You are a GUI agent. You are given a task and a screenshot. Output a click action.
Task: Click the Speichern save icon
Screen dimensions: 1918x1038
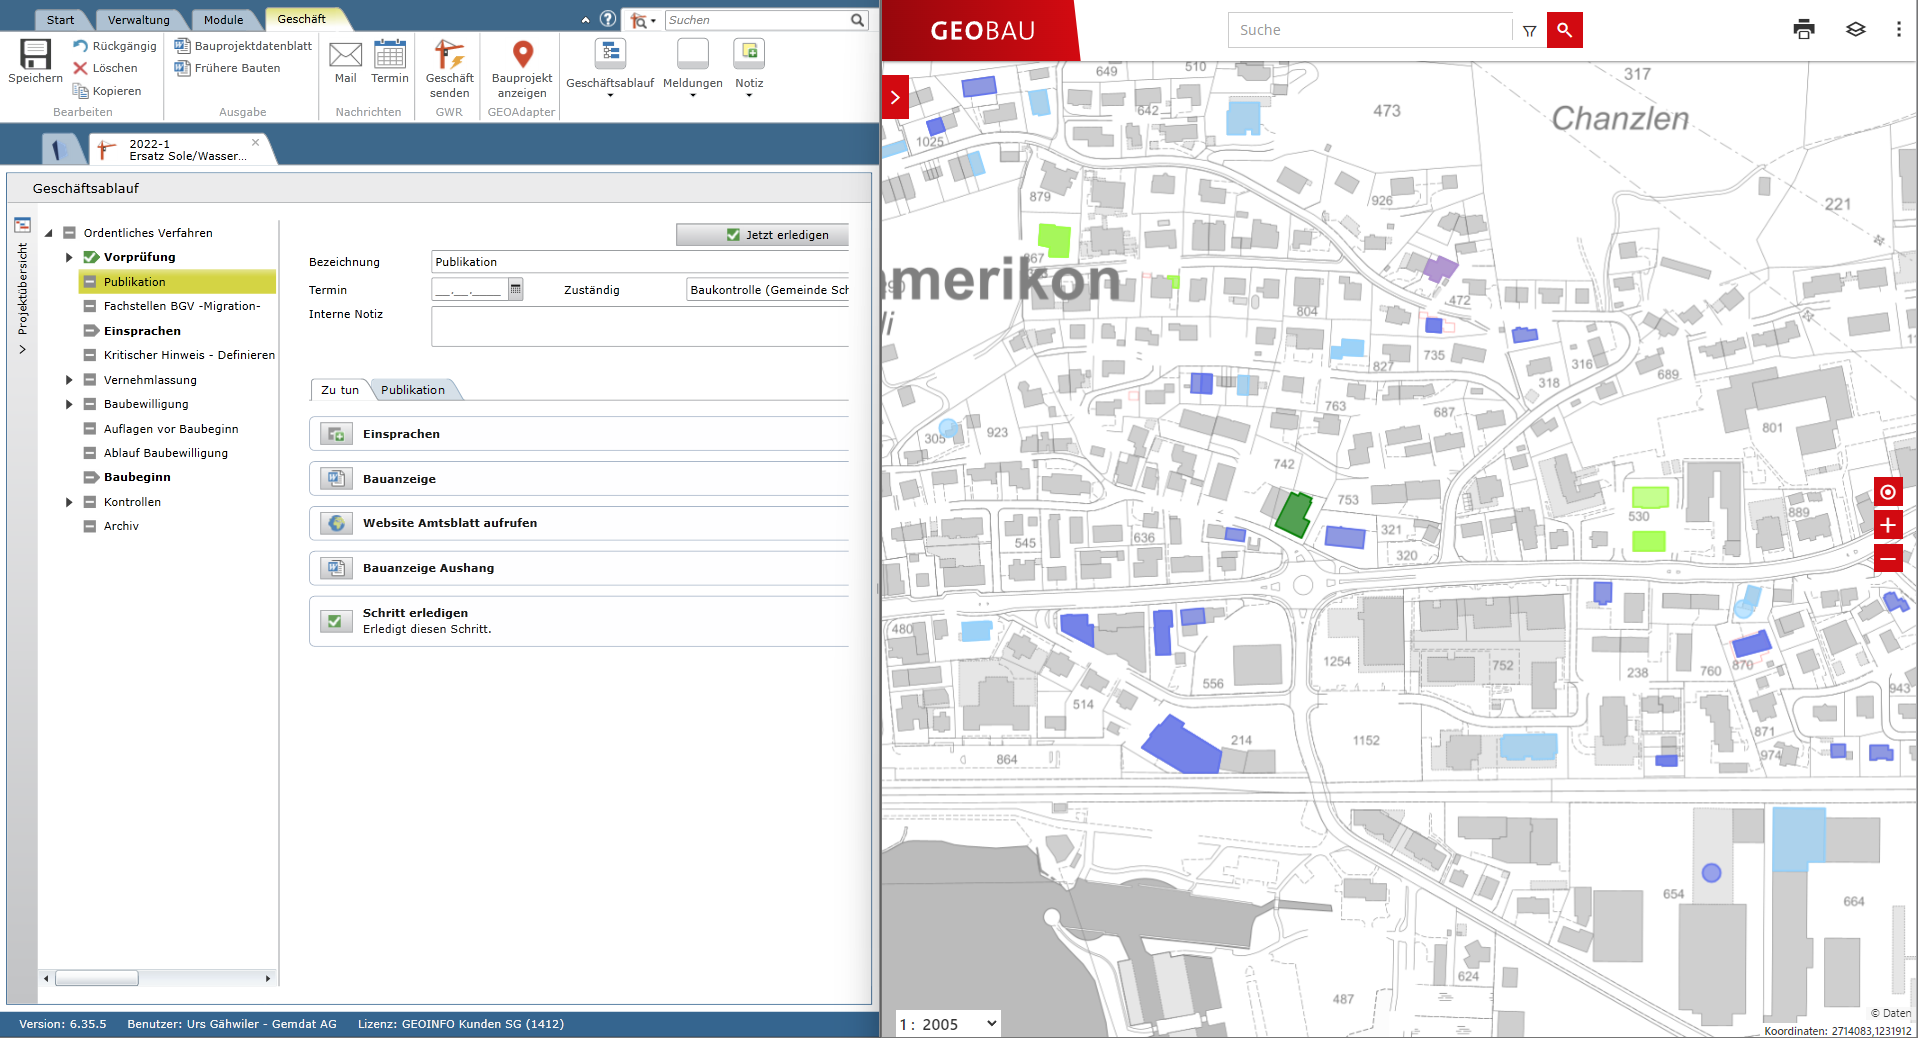[35, 56]
